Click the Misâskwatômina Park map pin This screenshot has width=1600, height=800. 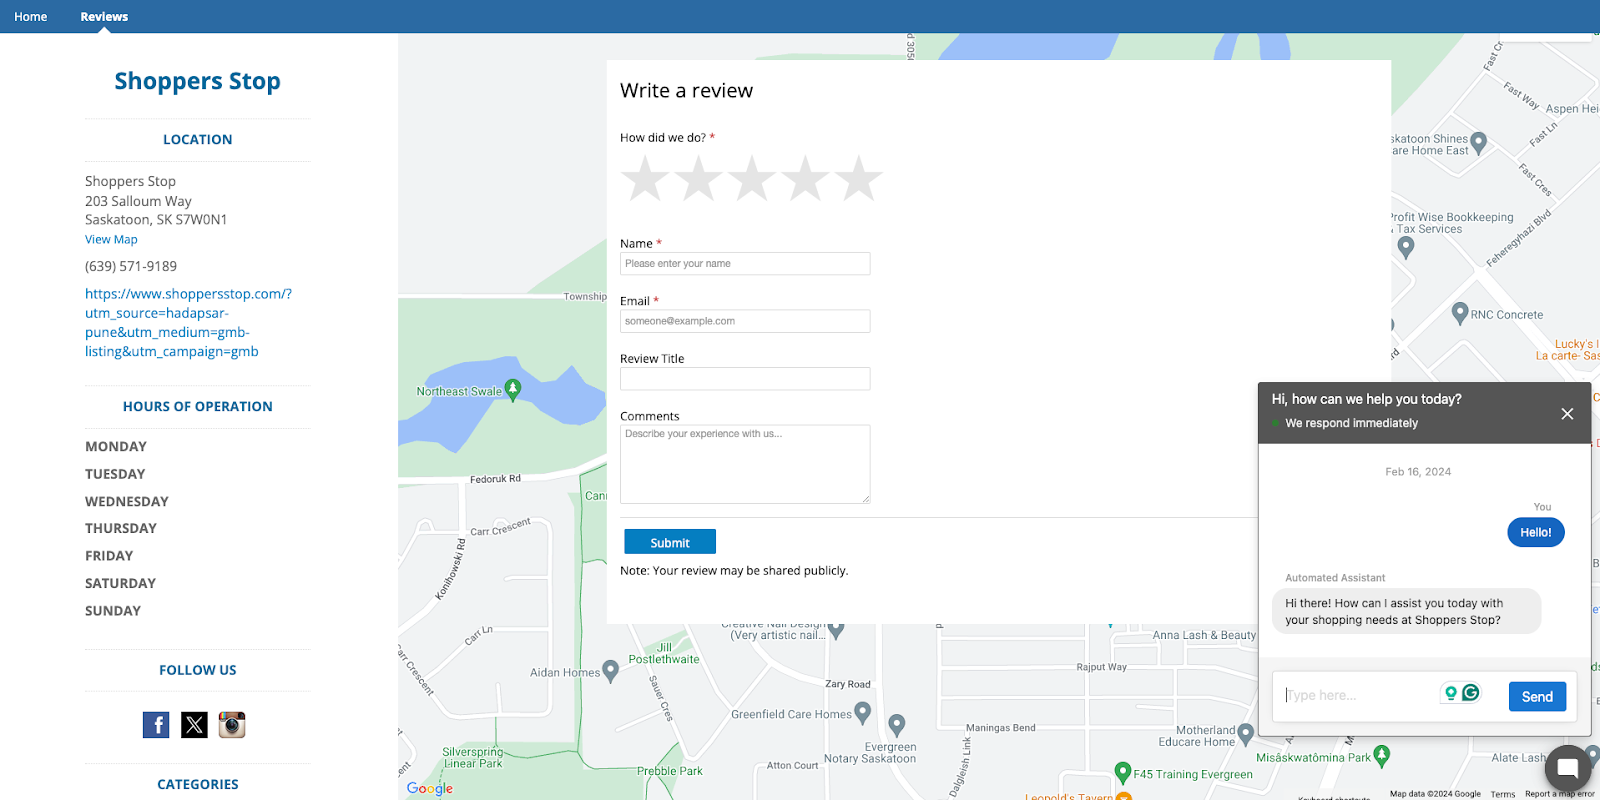point(1382,756)
